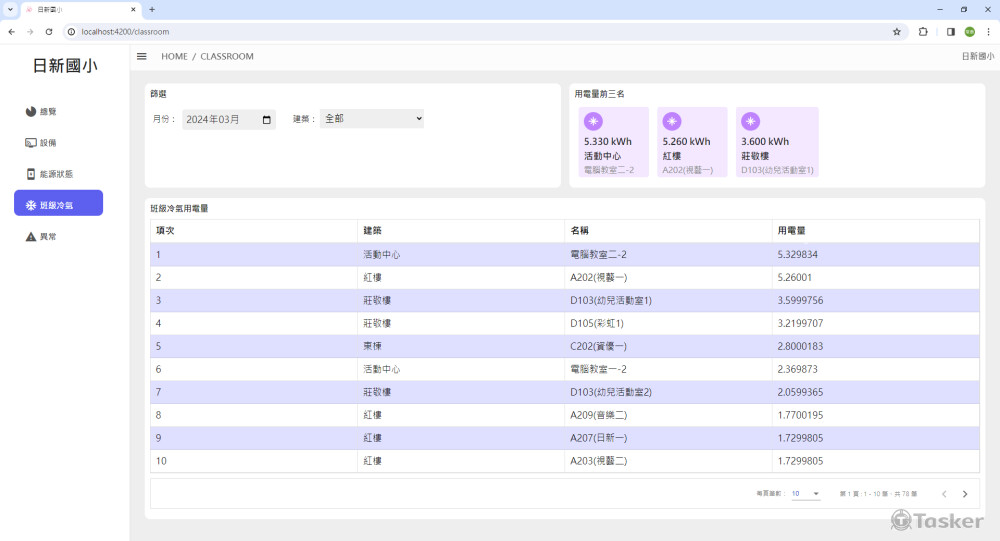Select the 班級冷氣 snowflake icon

click(x=31, y=205)
